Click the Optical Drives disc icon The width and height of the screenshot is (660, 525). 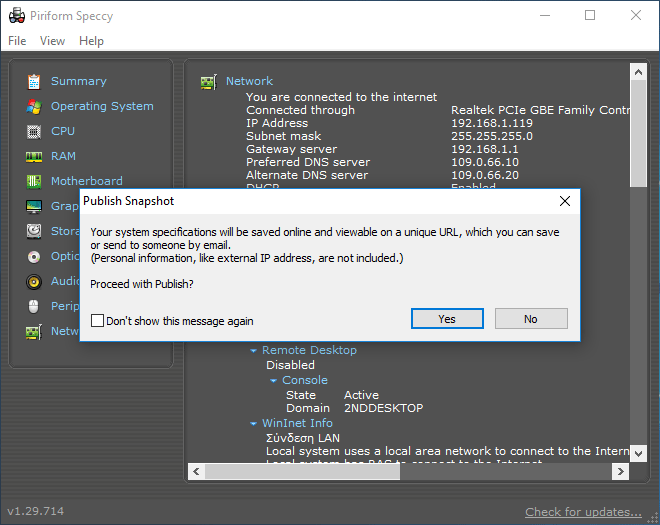34,257
